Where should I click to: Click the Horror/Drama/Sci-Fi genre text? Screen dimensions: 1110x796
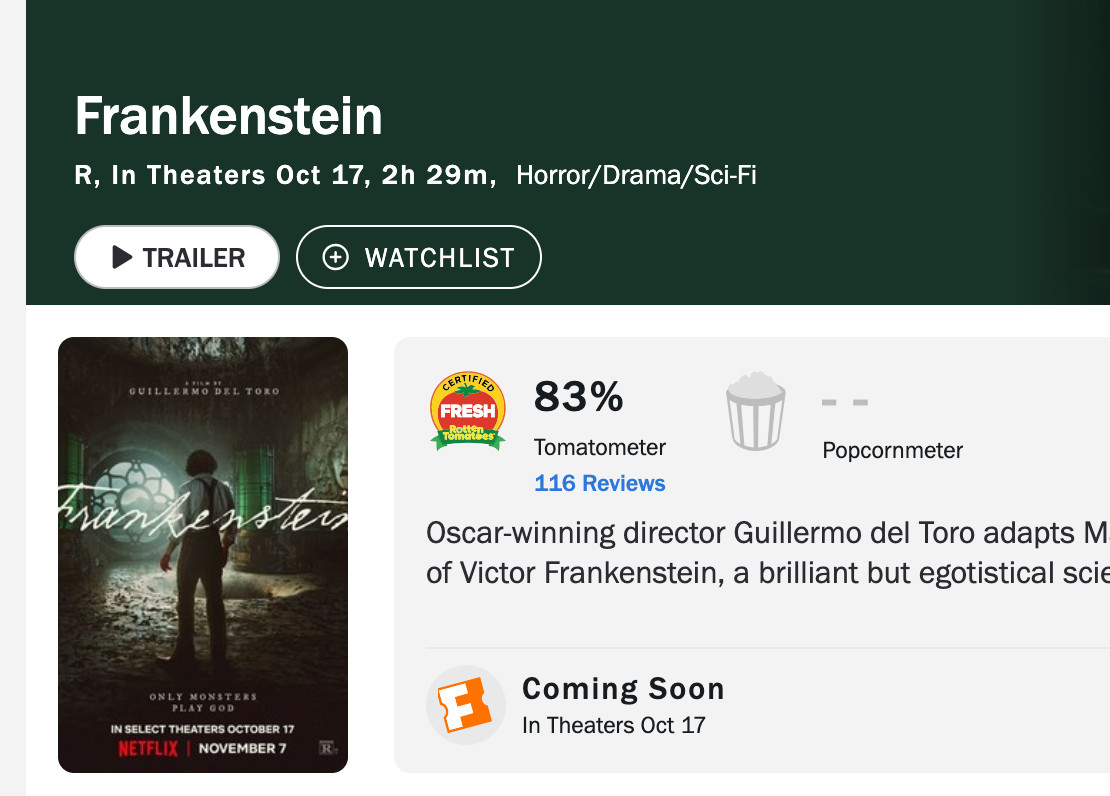tap(636, 177)
